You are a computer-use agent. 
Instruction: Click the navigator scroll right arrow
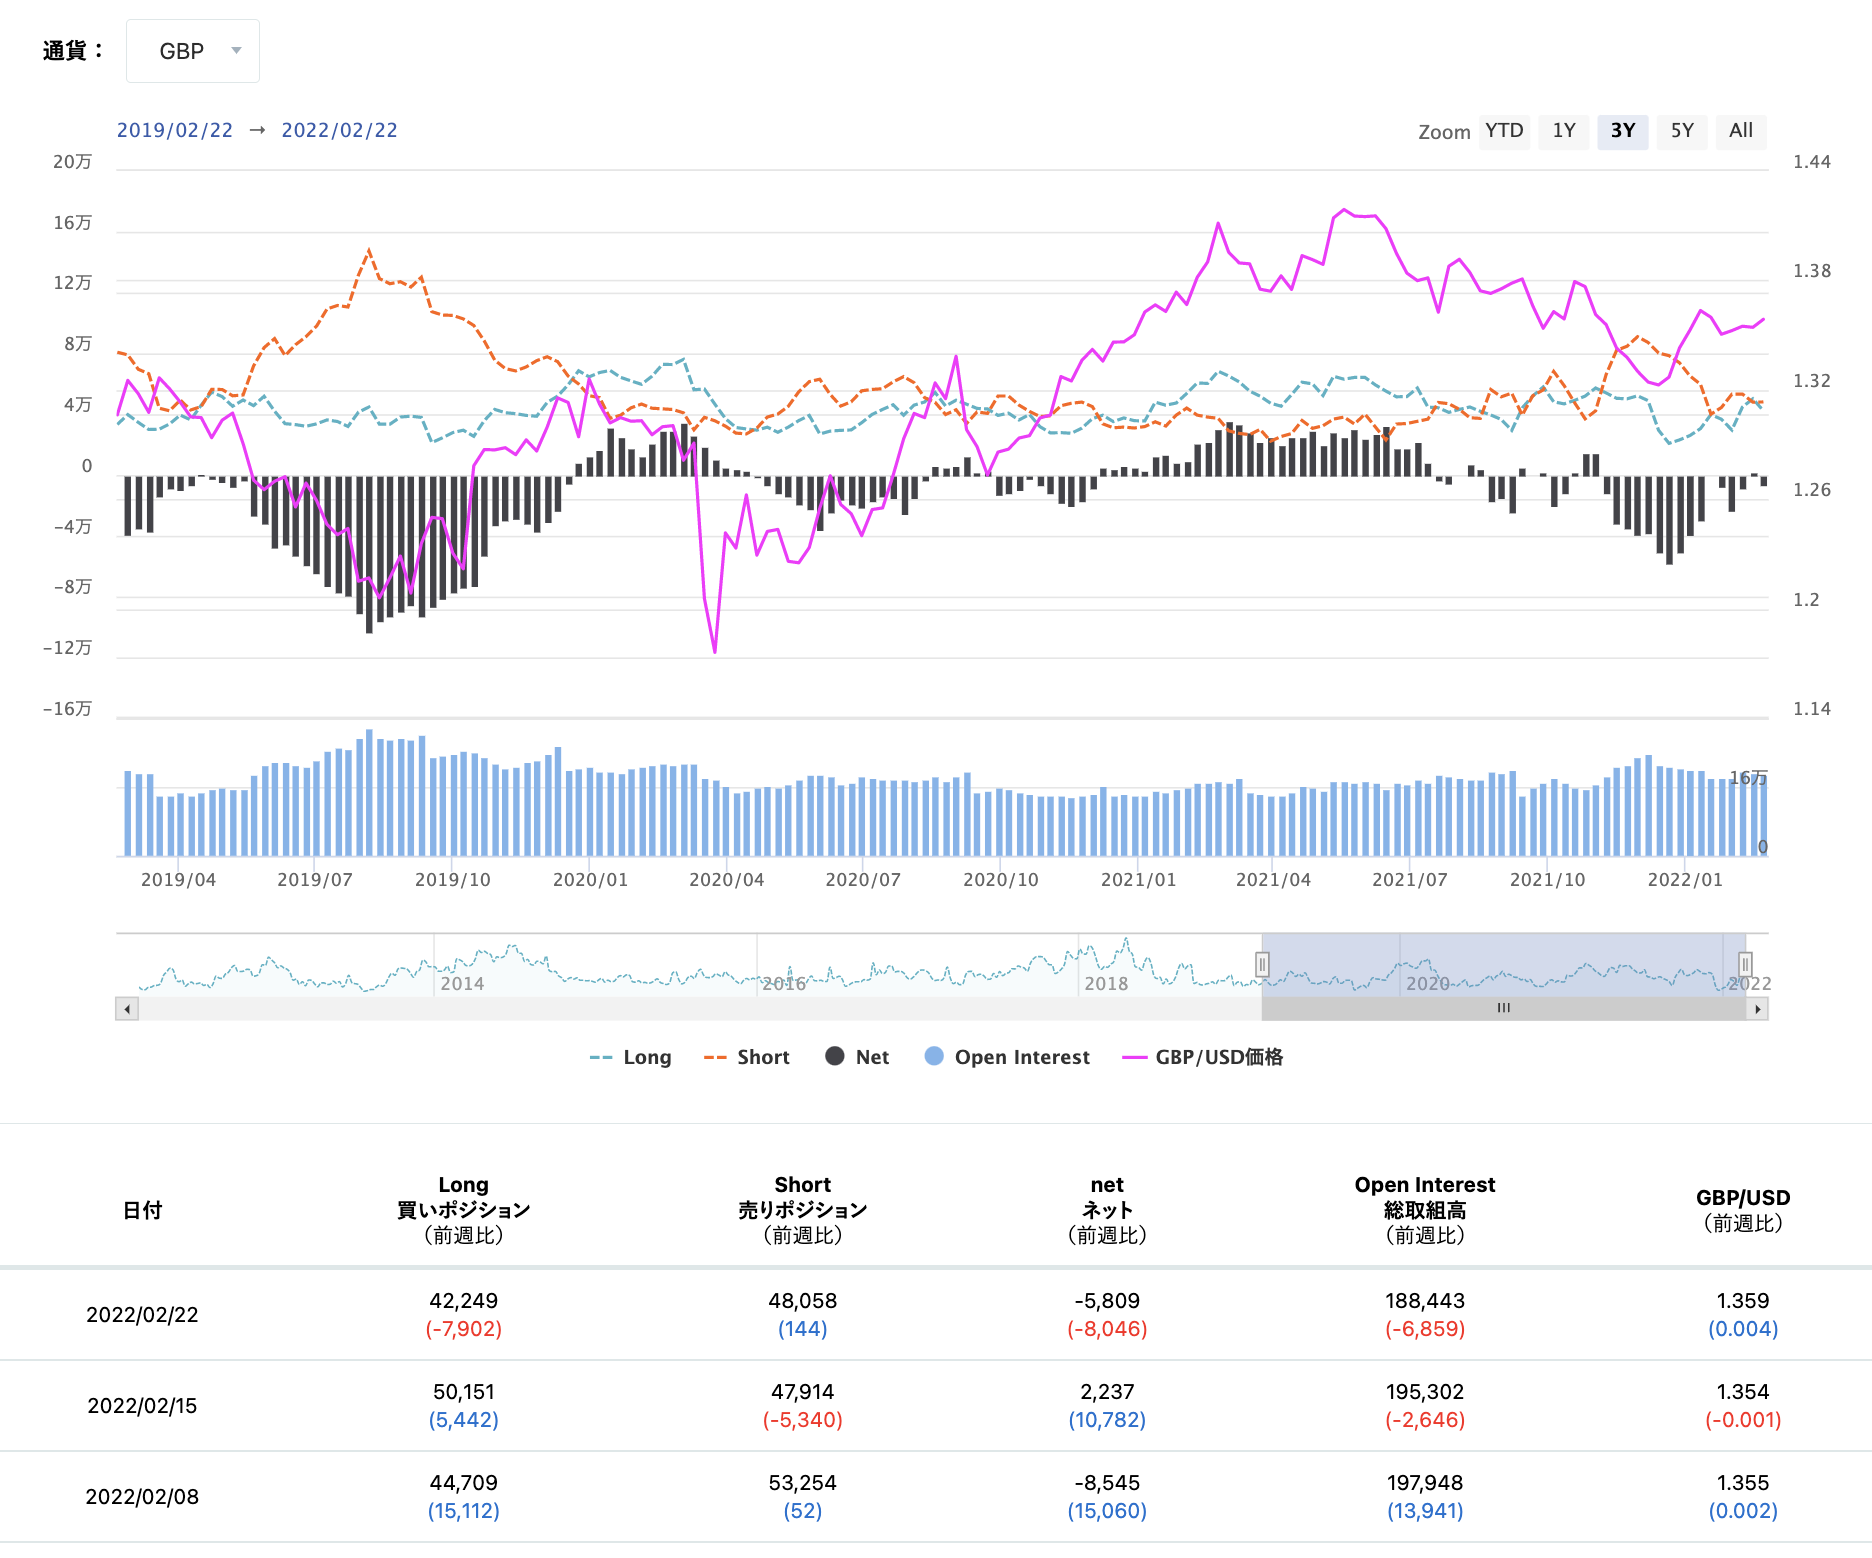point(1757,1009)
